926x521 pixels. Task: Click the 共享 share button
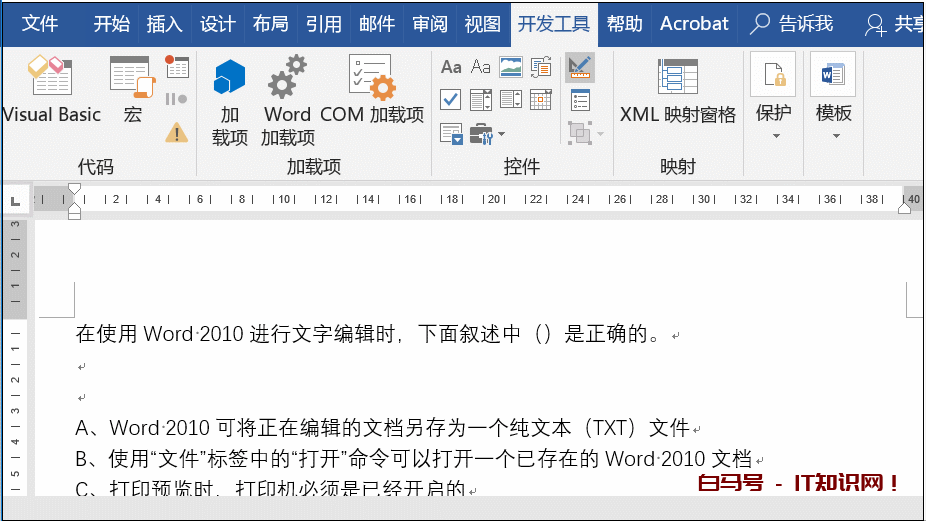pos(895,24)
